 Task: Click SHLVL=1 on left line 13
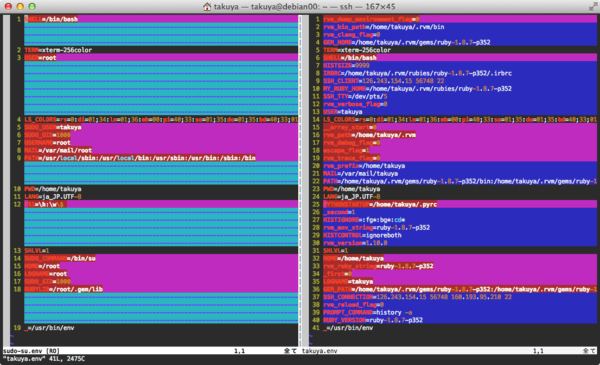[37, 251]
